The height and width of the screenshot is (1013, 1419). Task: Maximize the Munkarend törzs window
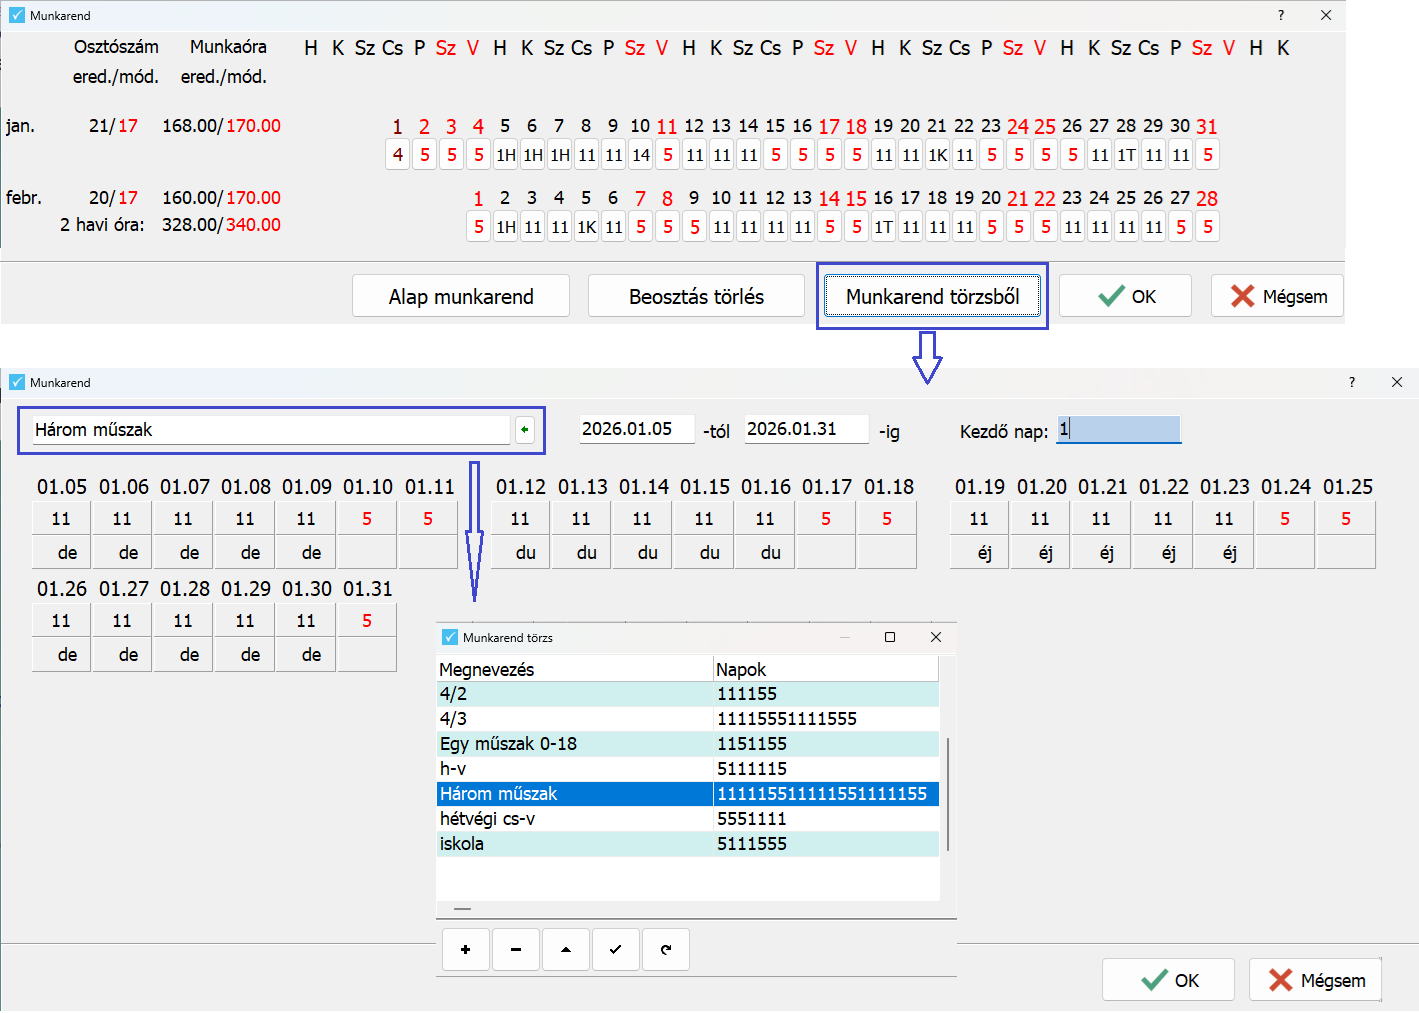pyautogui.click(x=890, y=637)
